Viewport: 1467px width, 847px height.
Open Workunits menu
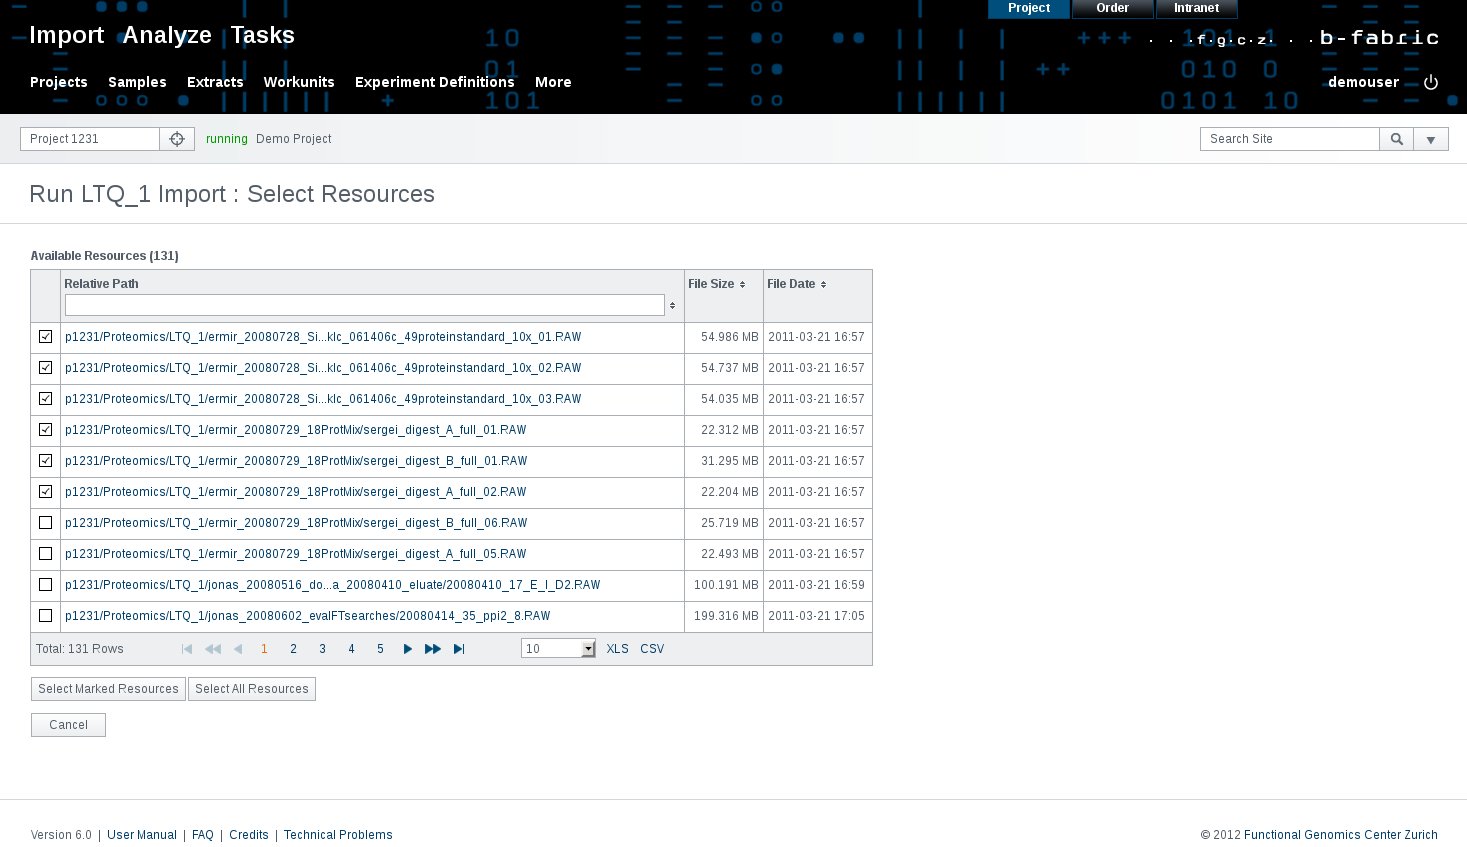[x=299, y=82]
